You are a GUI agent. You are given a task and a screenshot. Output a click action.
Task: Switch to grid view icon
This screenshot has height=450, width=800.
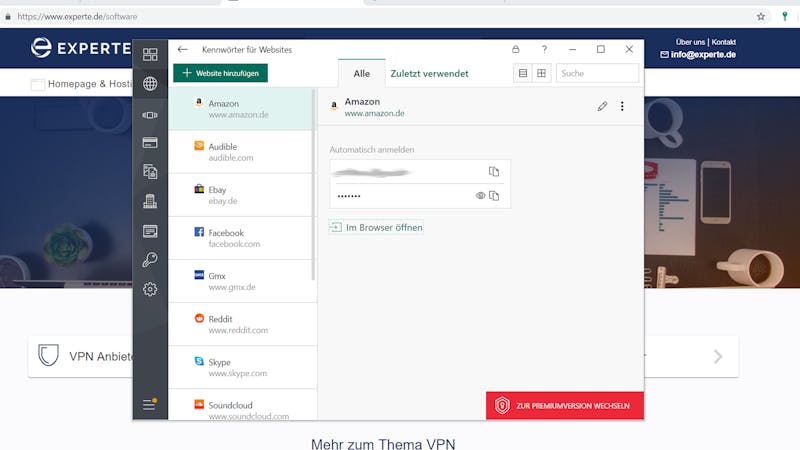click(x=541, y=73)
